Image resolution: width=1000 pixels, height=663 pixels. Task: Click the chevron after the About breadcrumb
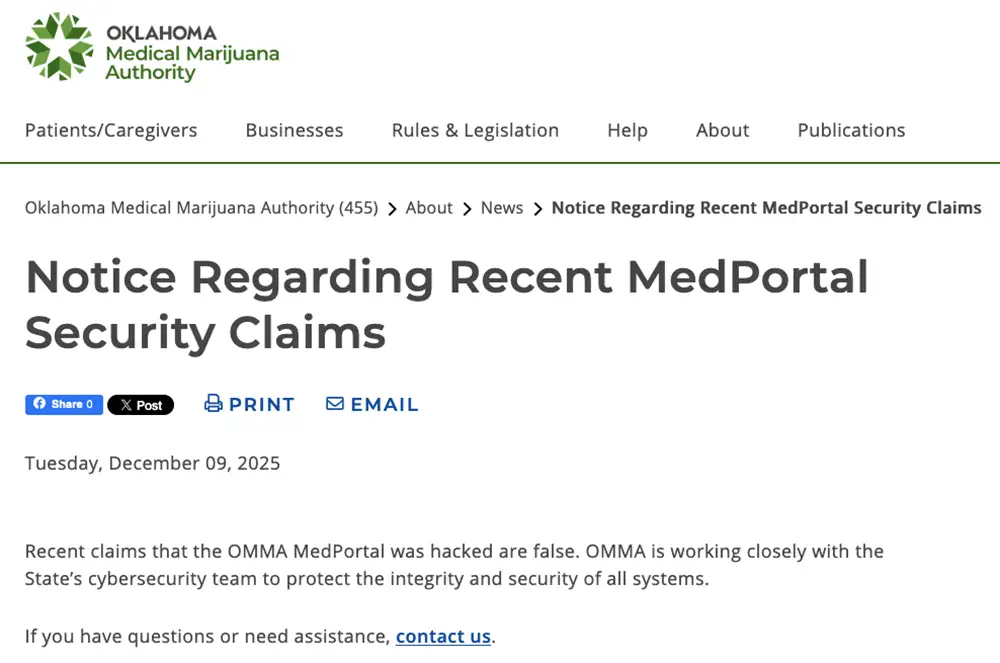[x=466, y=208]
